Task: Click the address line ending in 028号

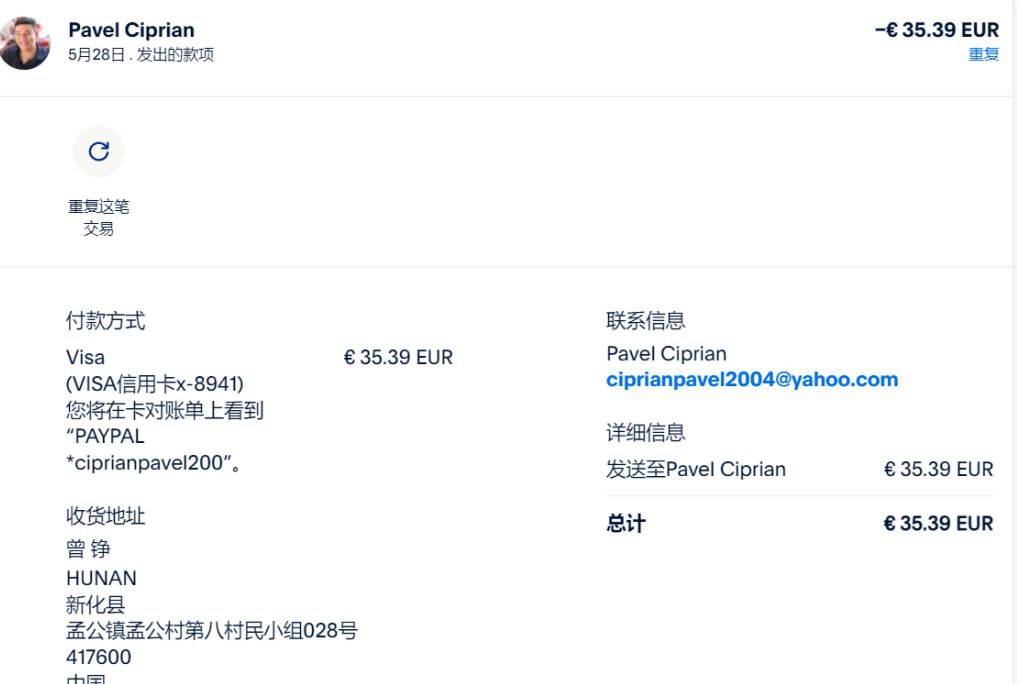Action: click(212, 631)
